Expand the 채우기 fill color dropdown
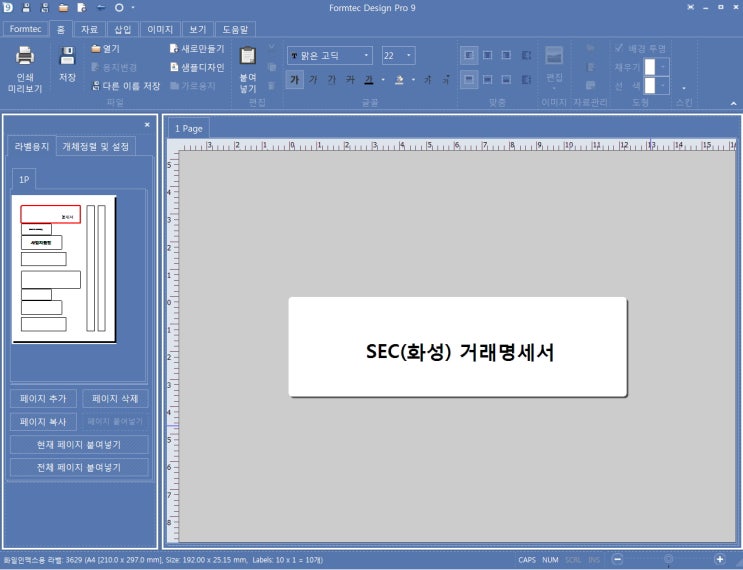 click(x=662, y=67)
